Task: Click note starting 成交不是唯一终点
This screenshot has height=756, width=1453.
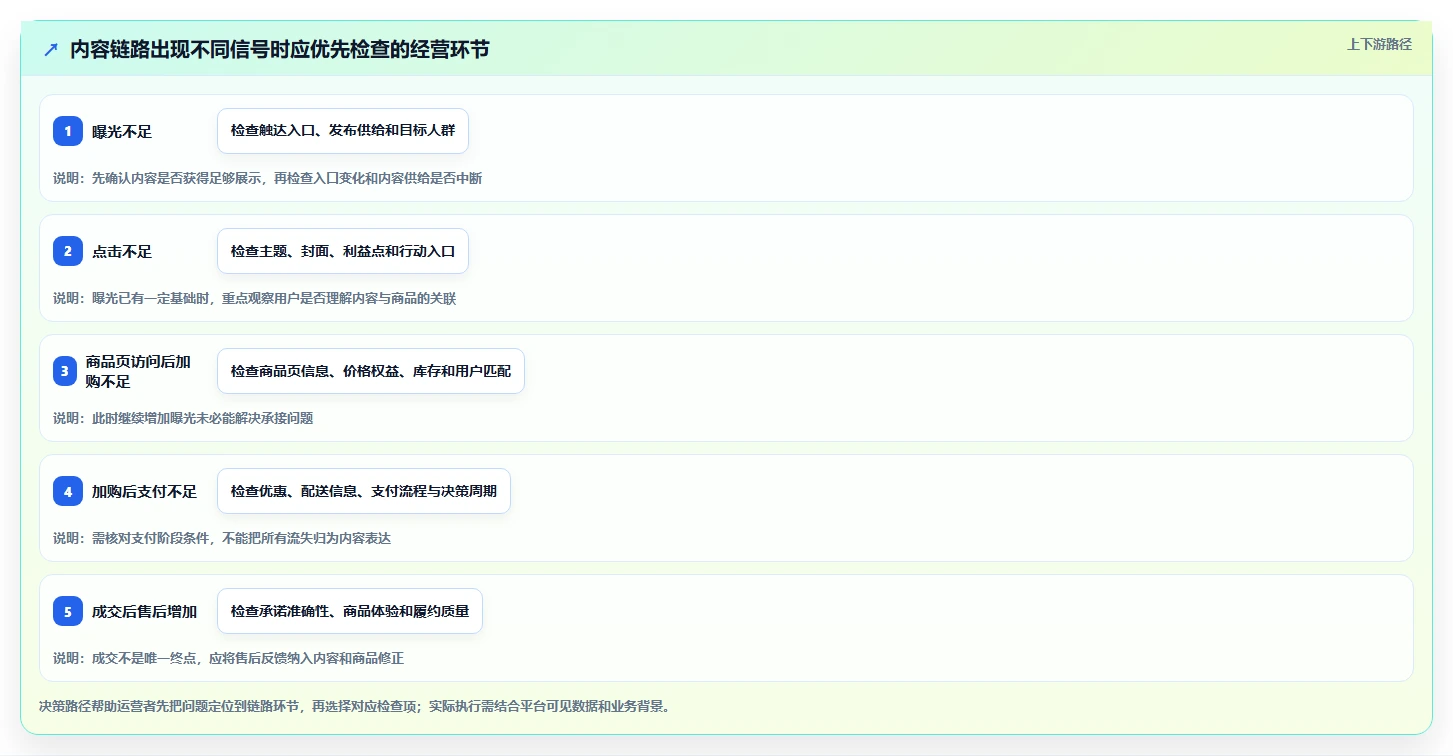Action: click(229, 658)
